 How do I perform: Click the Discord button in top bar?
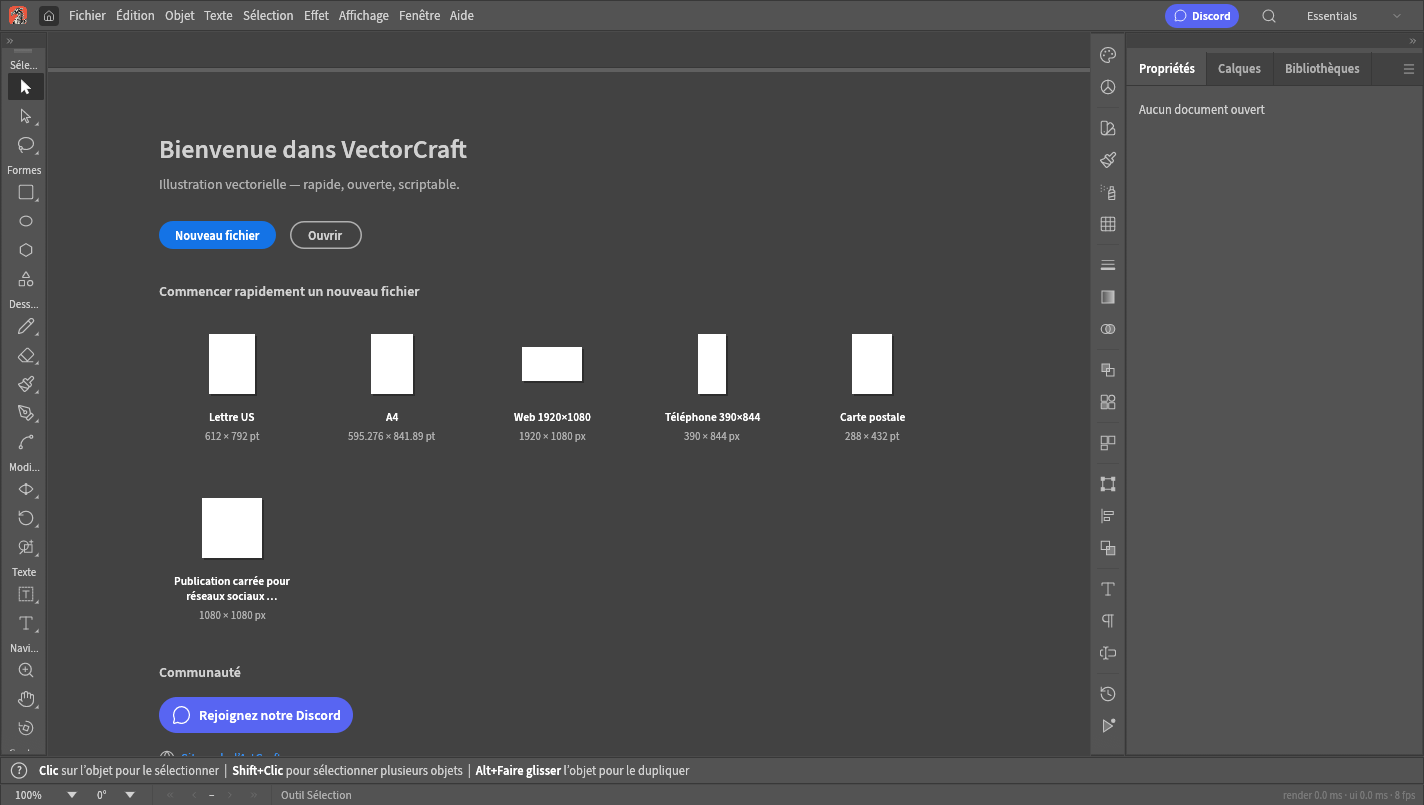1202,16
